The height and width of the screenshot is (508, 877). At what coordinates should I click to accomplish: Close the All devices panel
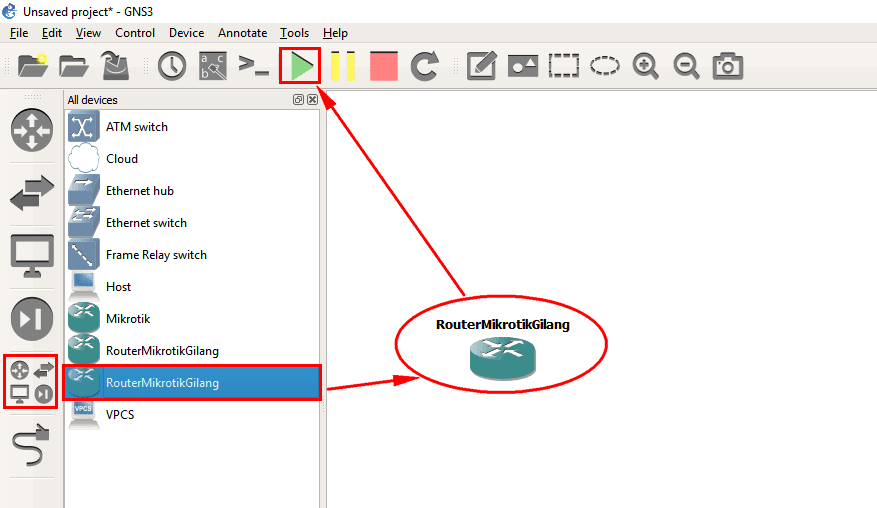click(313, 100)
